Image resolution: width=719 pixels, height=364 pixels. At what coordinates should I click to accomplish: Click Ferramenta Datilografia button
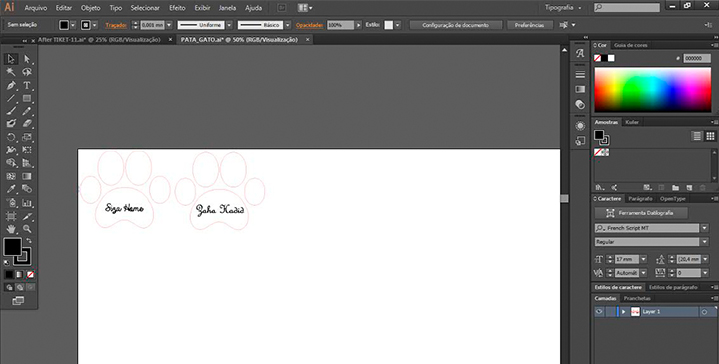pyautogui.click(x=641, y=213)
